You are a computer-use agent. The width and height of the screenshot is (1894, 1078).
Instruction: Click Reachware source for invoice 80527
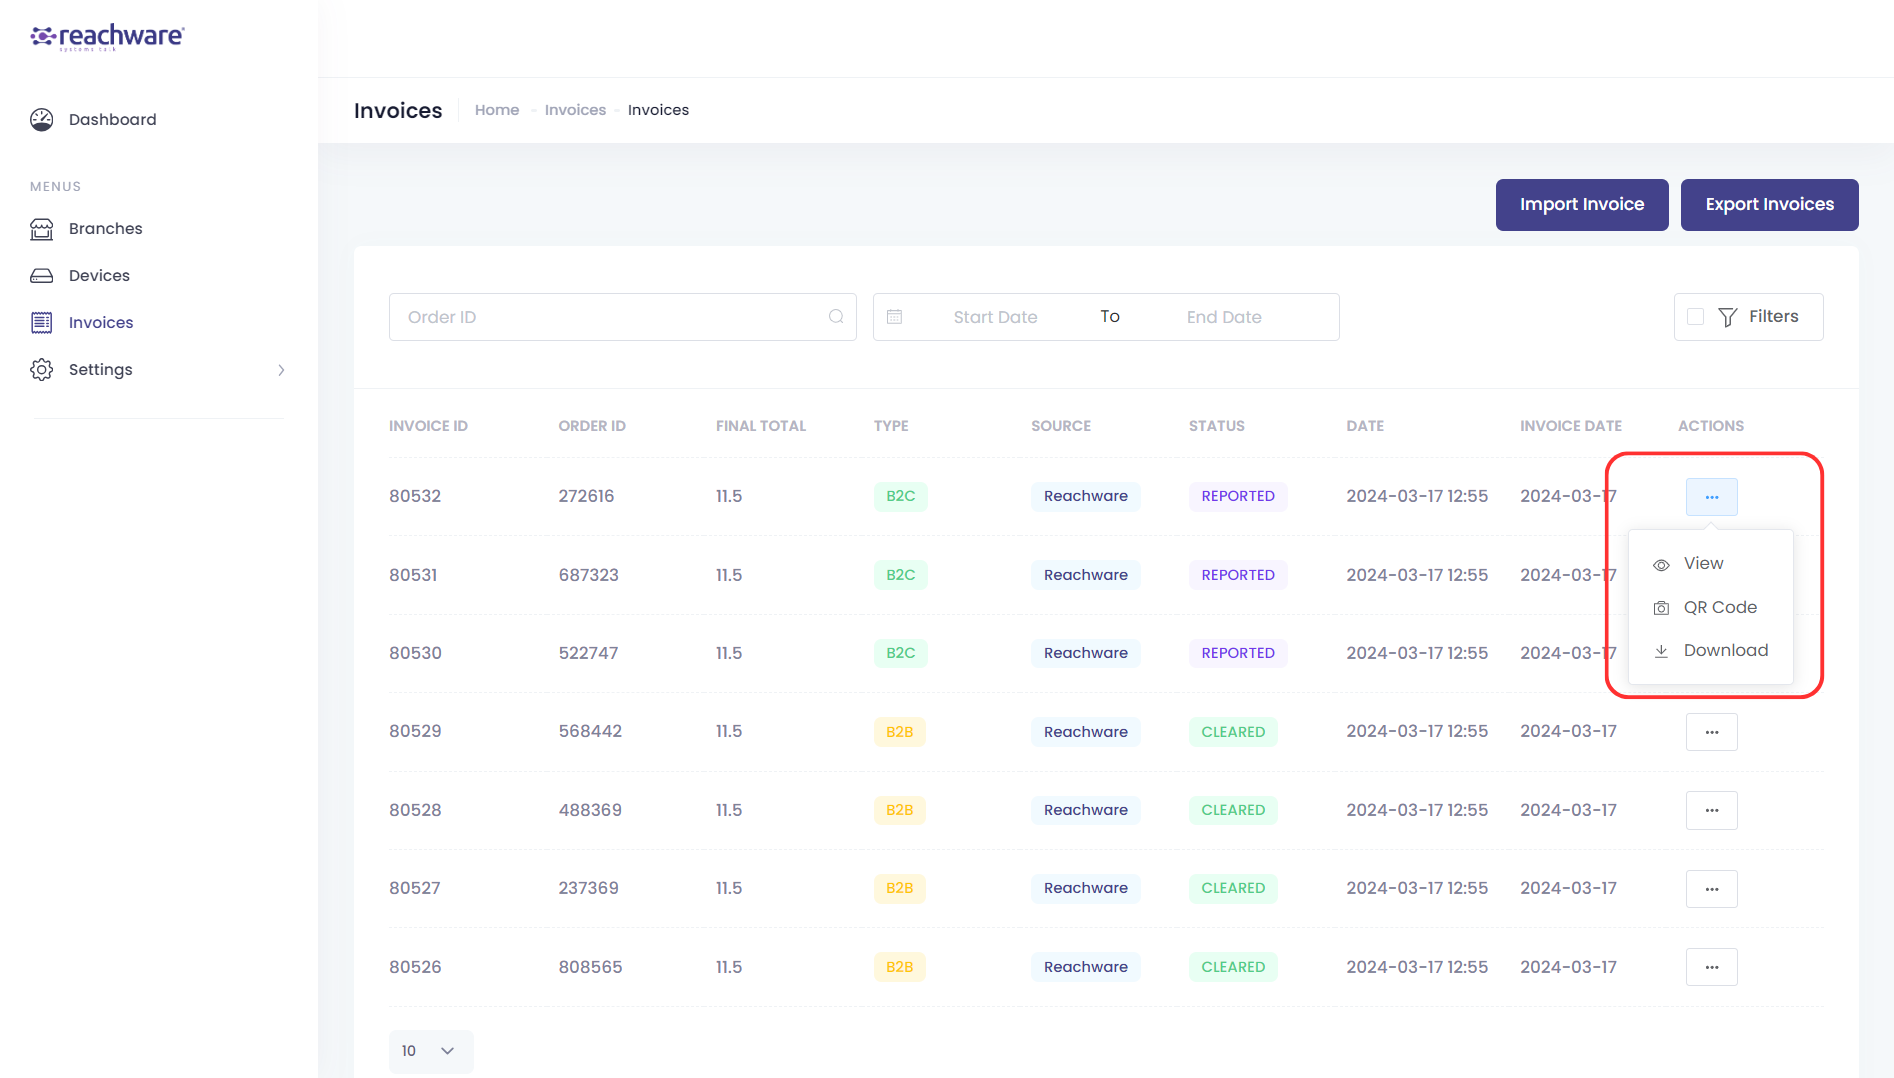pos(1086,889)
